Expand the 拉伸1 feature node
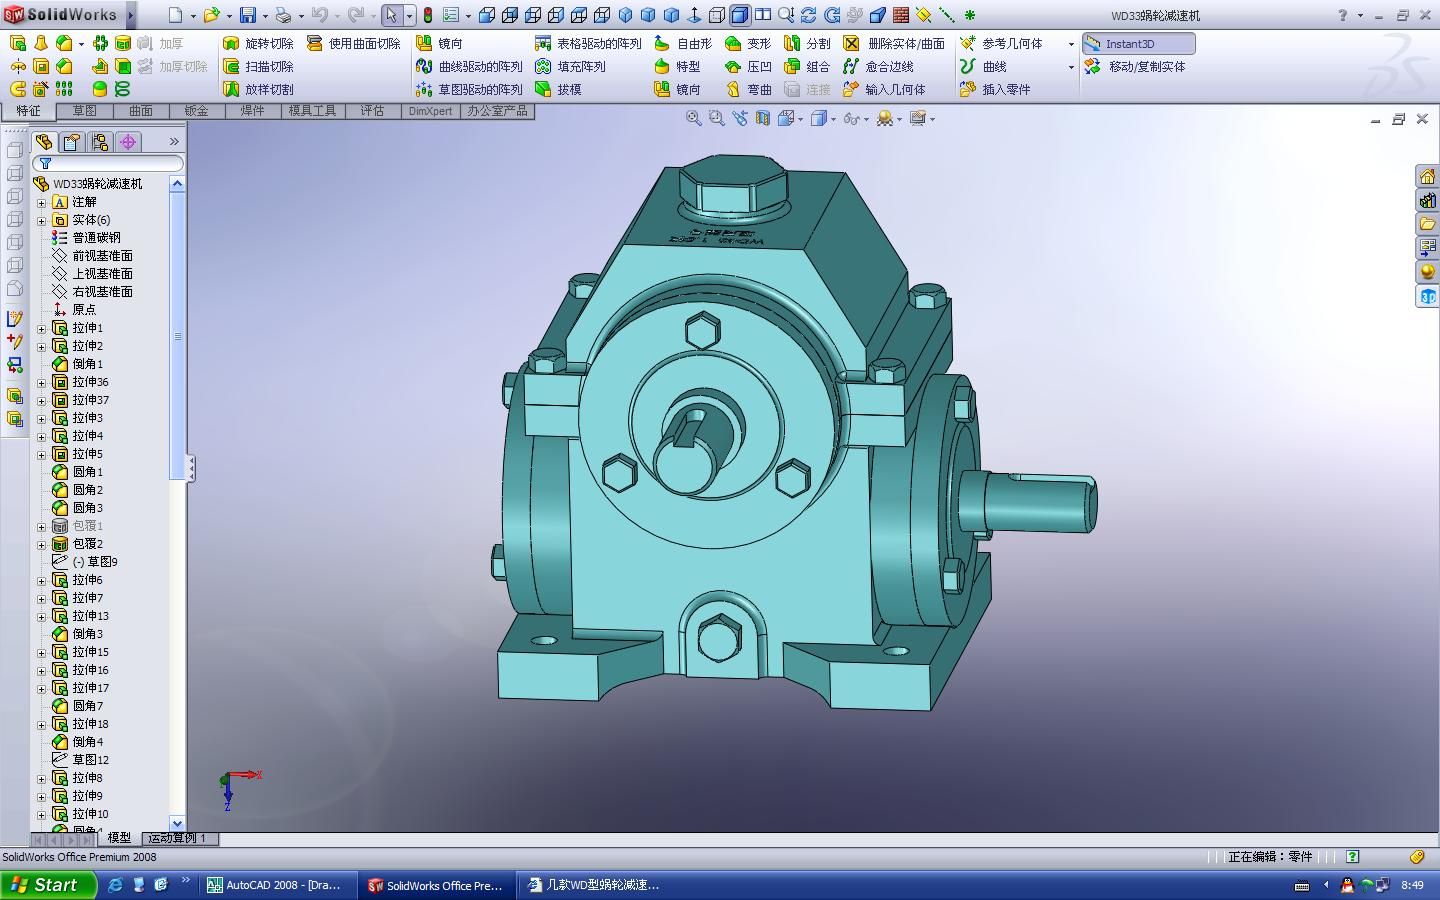 coord(42,328)
